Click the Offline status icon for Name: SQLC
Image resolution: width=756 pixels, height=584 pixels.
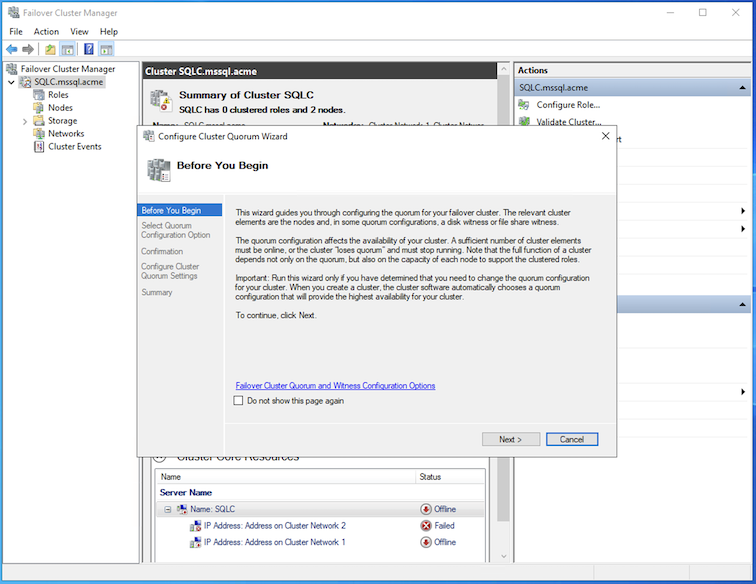(426, 509)
